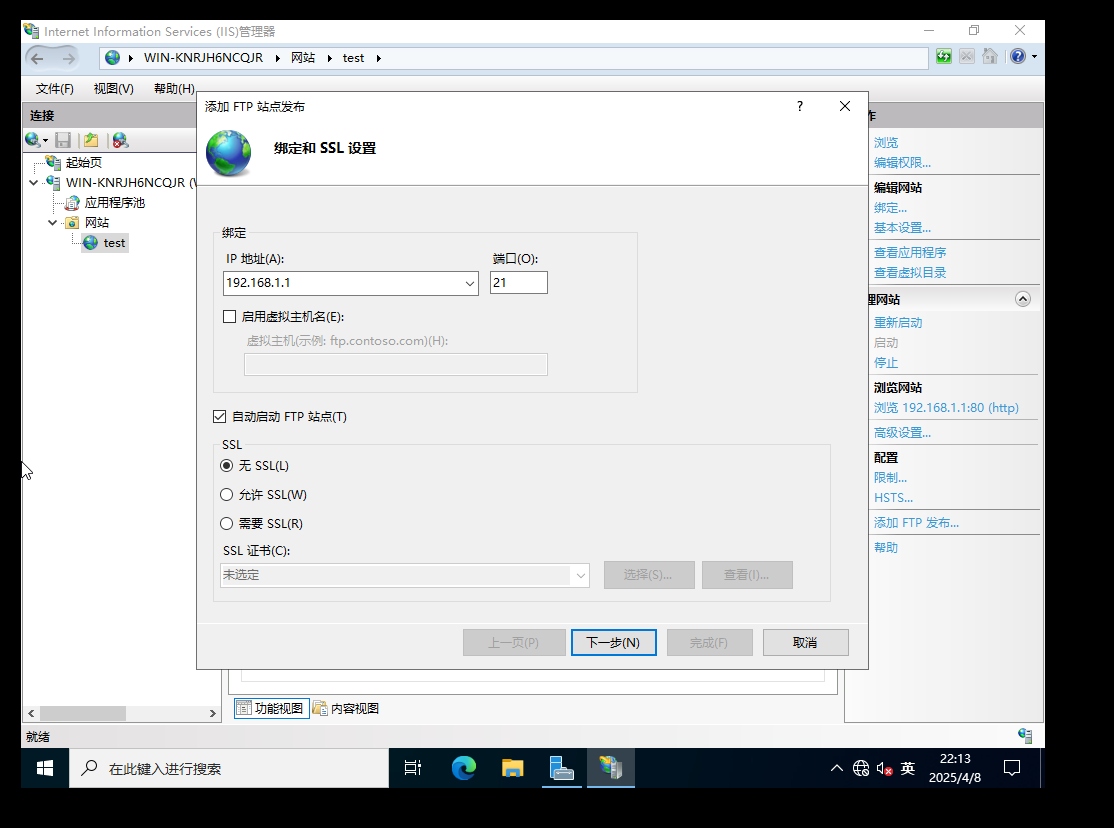Open the 帮助(H) menu

[x=174, y=88]
